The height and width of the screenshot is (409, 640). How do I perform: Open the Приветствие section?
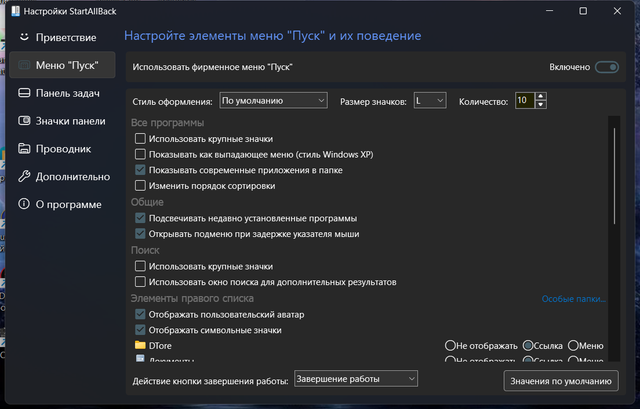[62, 37]
